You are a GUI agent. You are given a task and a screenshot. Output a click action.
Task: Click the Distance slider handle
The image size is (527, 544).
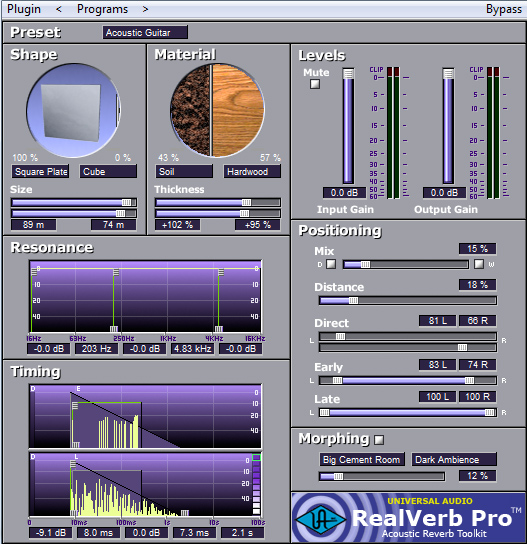click(353, 300)
